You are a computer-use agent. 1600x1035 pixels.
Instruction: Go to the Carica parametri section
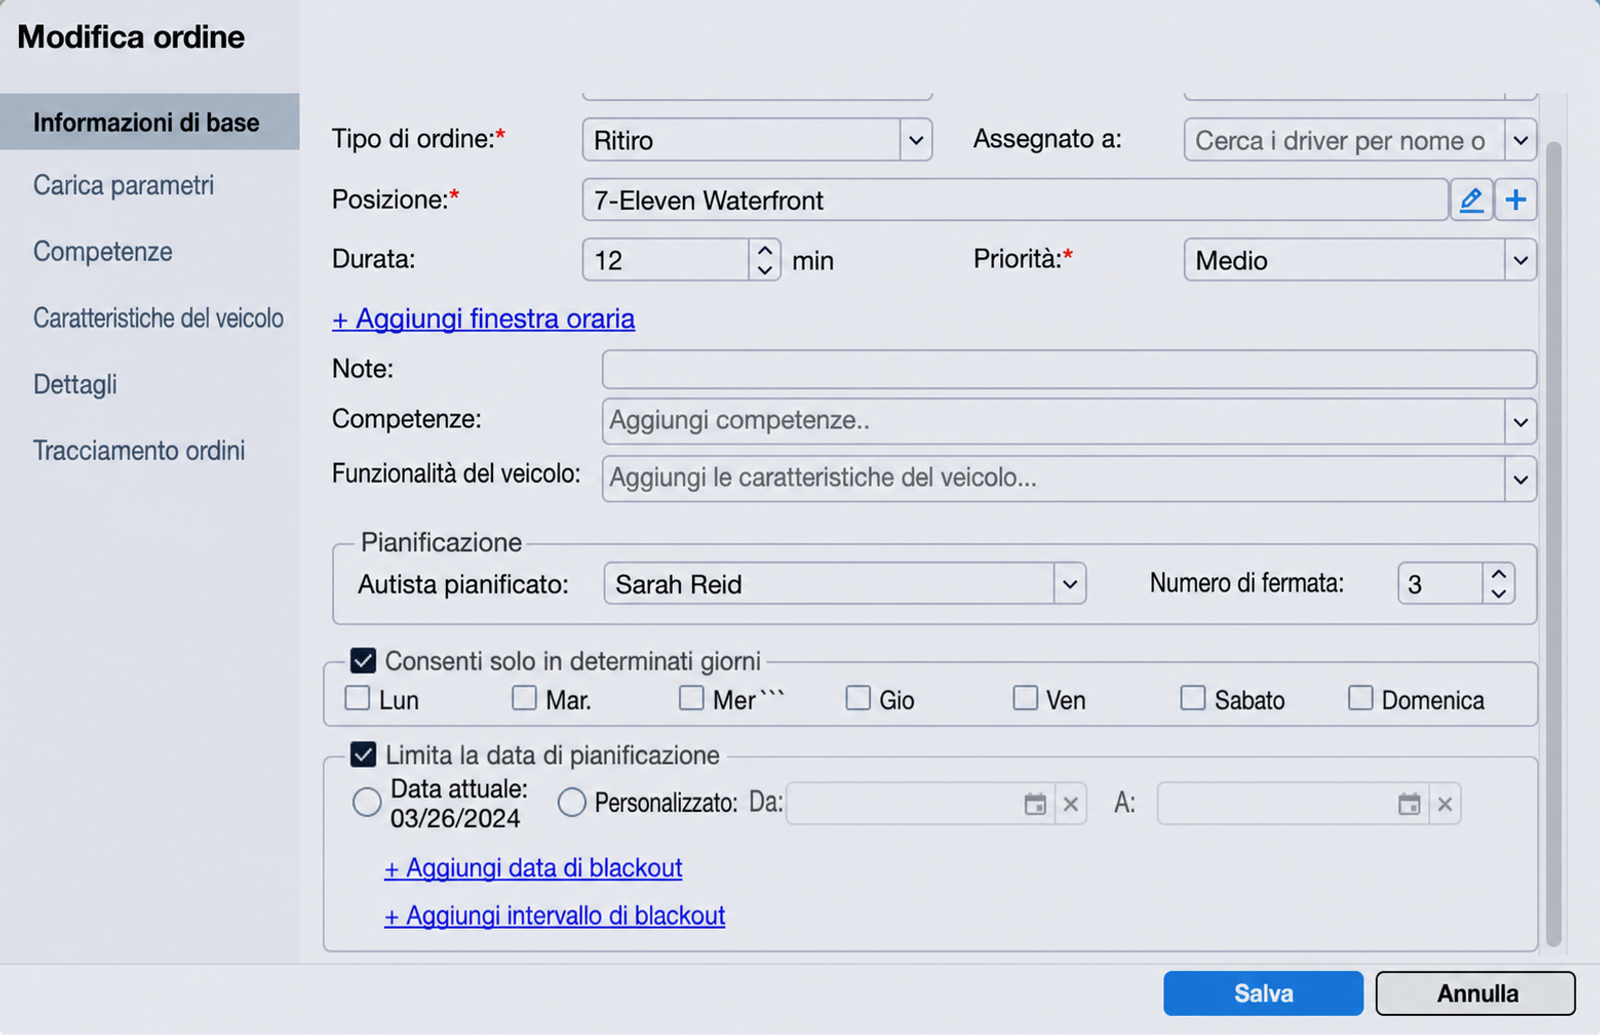tap(124, 185)
